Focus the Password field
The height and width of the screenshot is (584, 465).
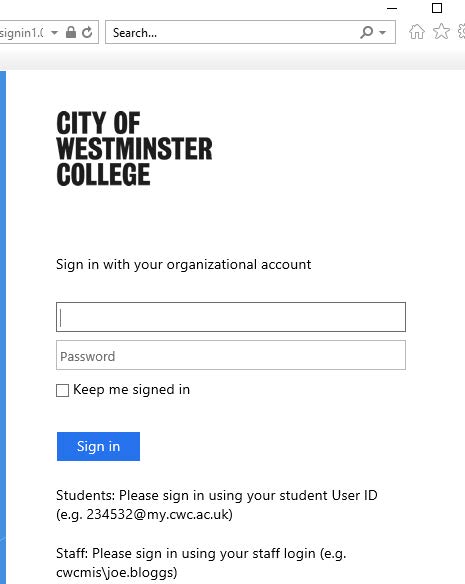coord(231,355)
